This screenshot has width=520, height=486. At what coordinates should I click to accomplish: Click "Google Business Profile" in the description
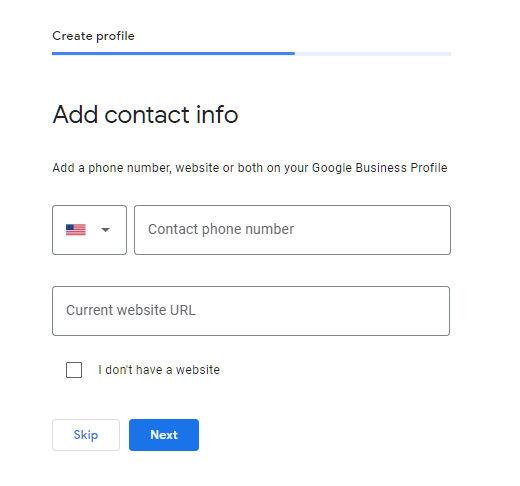click(x=380, y=168)
